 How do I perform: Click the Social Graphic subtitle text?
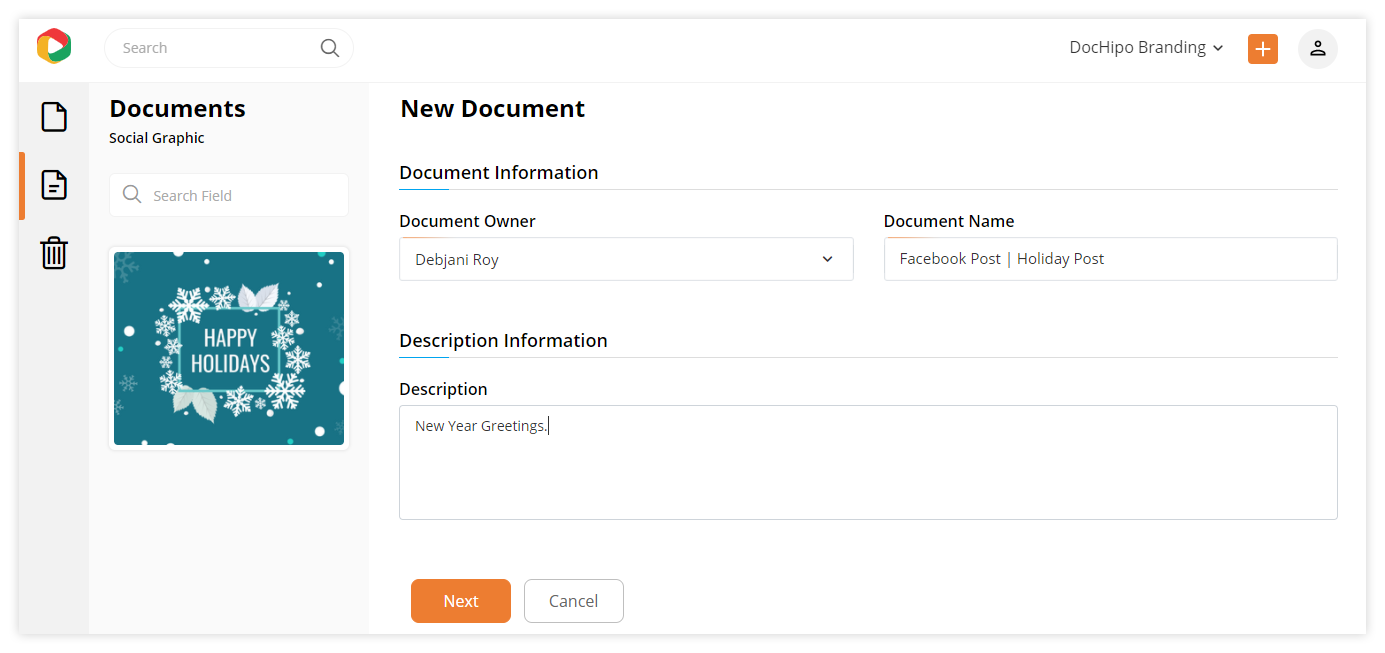point(157,138)
